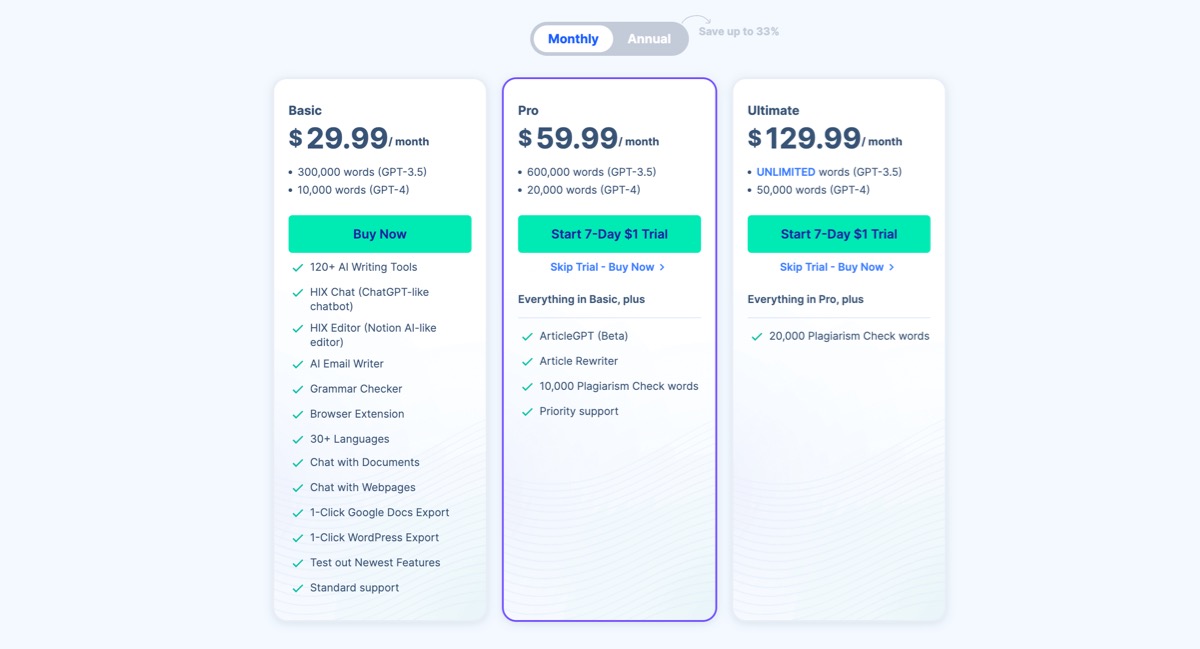Start the 7-Day $1 Trial for Pro
The width and height of the screenshot is (1200, 649).
pyautogui.click(x=609, y=233)
